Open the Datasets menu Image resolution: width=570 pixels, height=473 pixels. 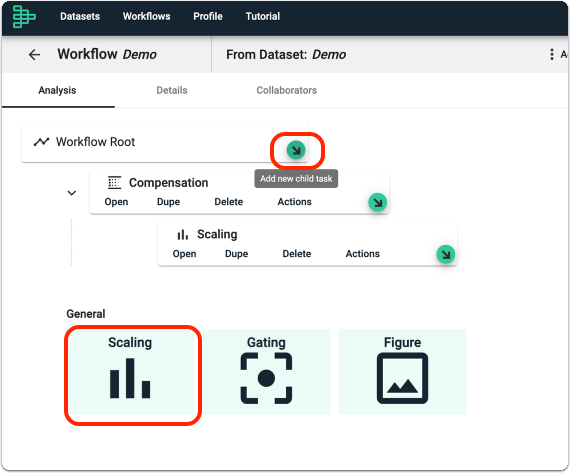80,16
